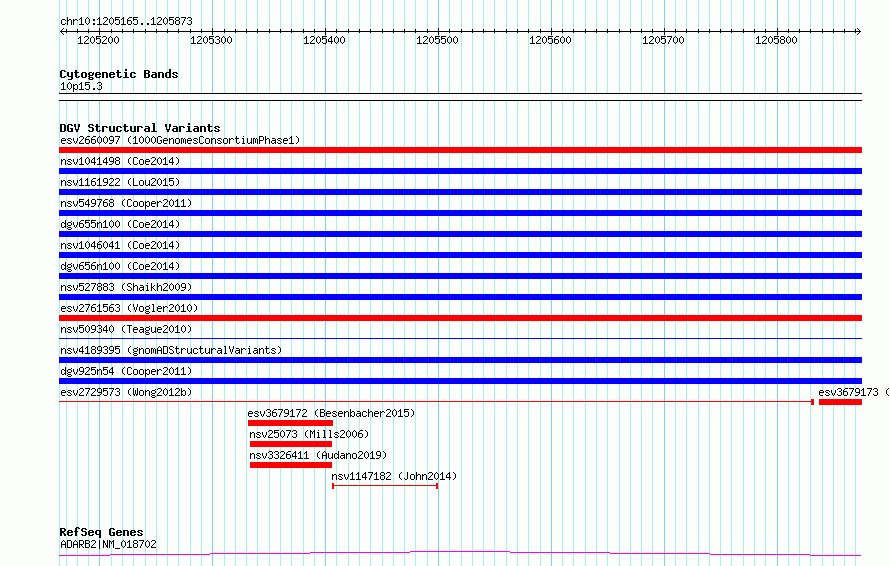Open nsv509340 (Teague2010) label

(x=126, y=329)
